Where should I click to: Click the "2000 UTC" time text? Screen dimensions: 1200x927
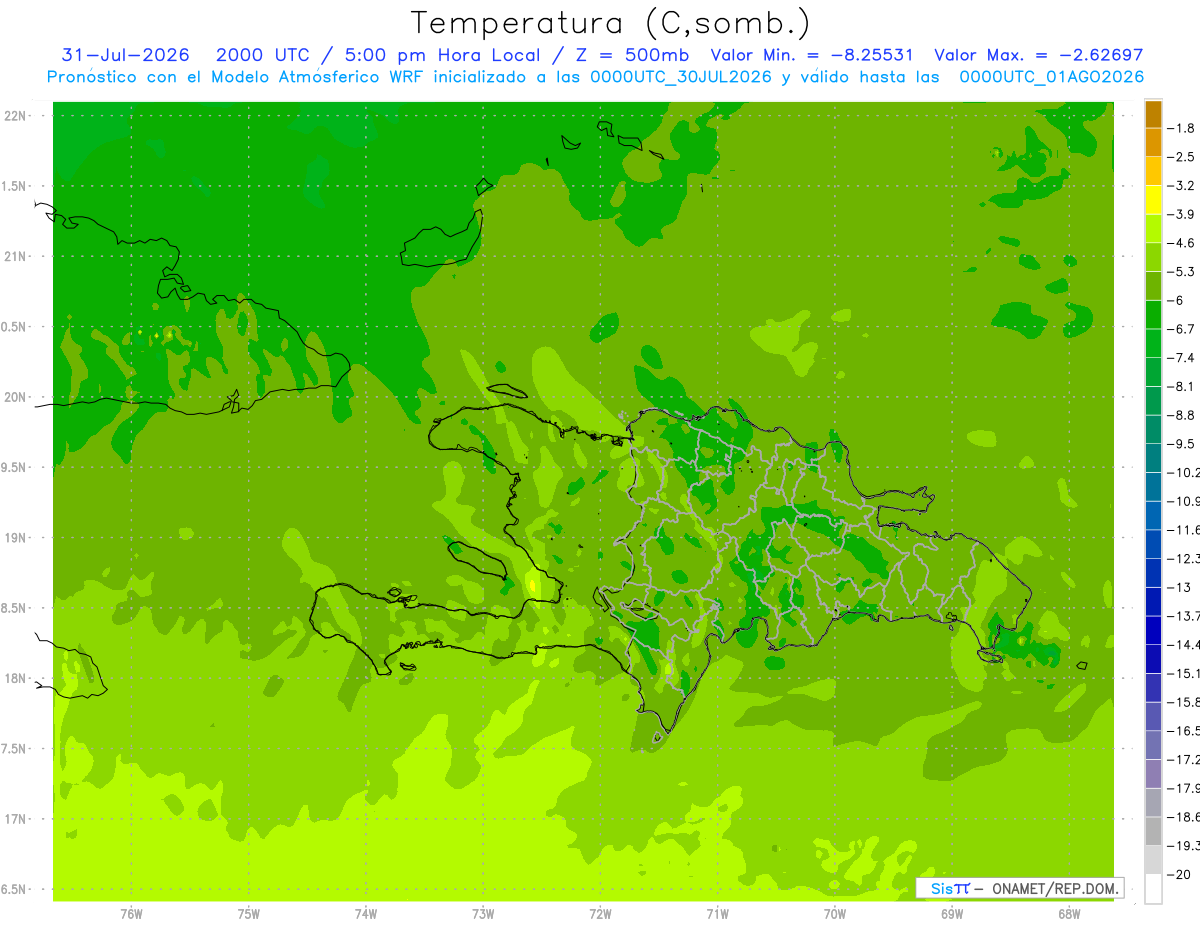click(262, 56)
